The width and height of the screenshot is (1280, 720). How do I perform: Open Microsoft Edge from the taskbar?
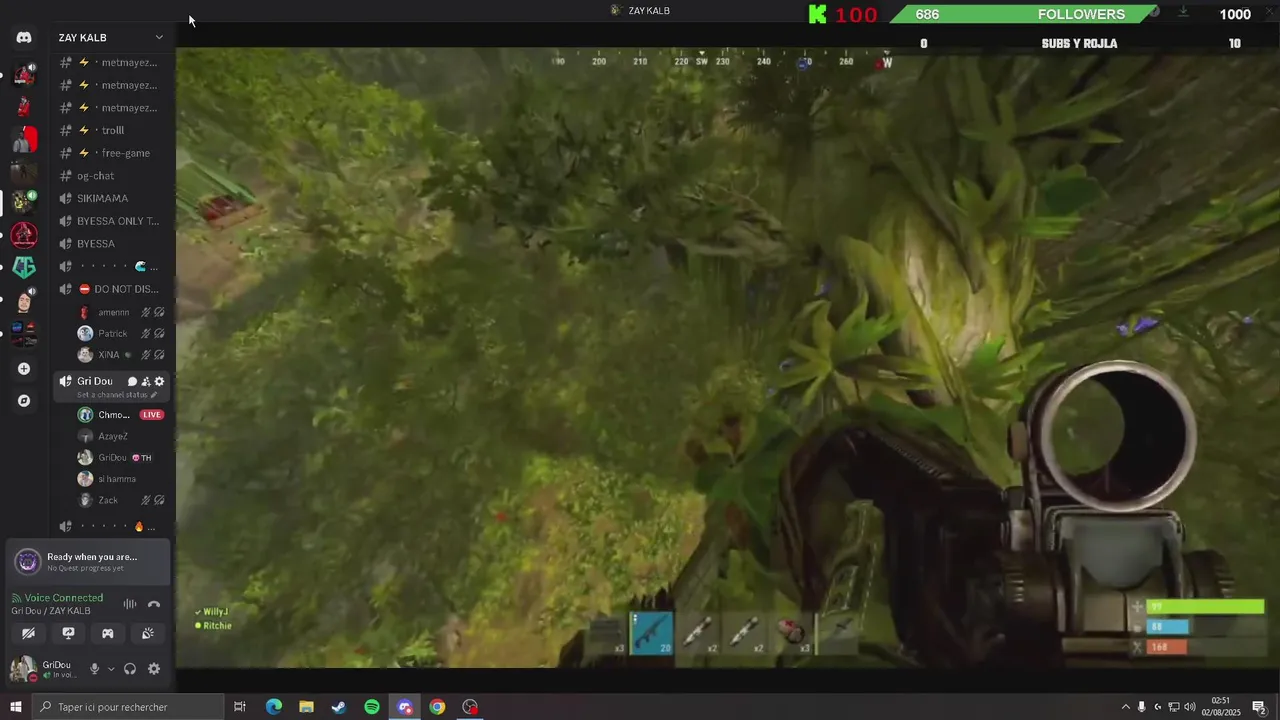(x=273, y=707)
